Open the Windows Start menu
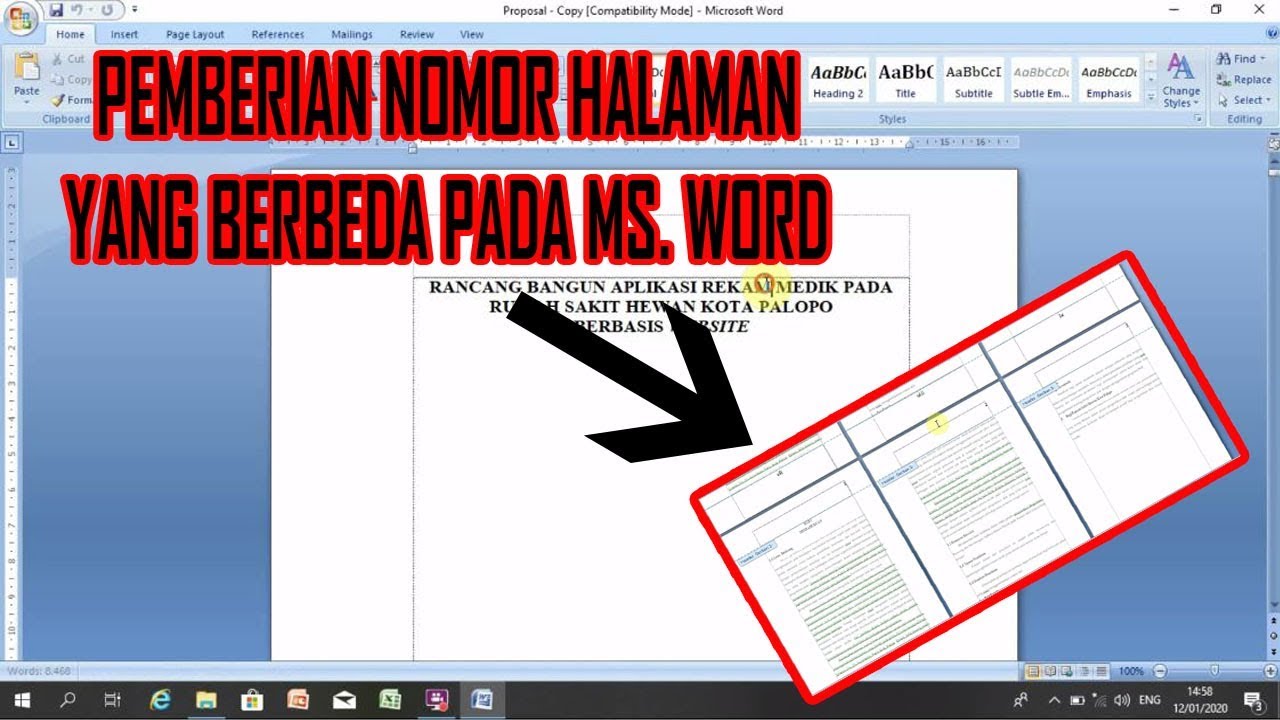The image size is (1280, 720). point(22,700)
